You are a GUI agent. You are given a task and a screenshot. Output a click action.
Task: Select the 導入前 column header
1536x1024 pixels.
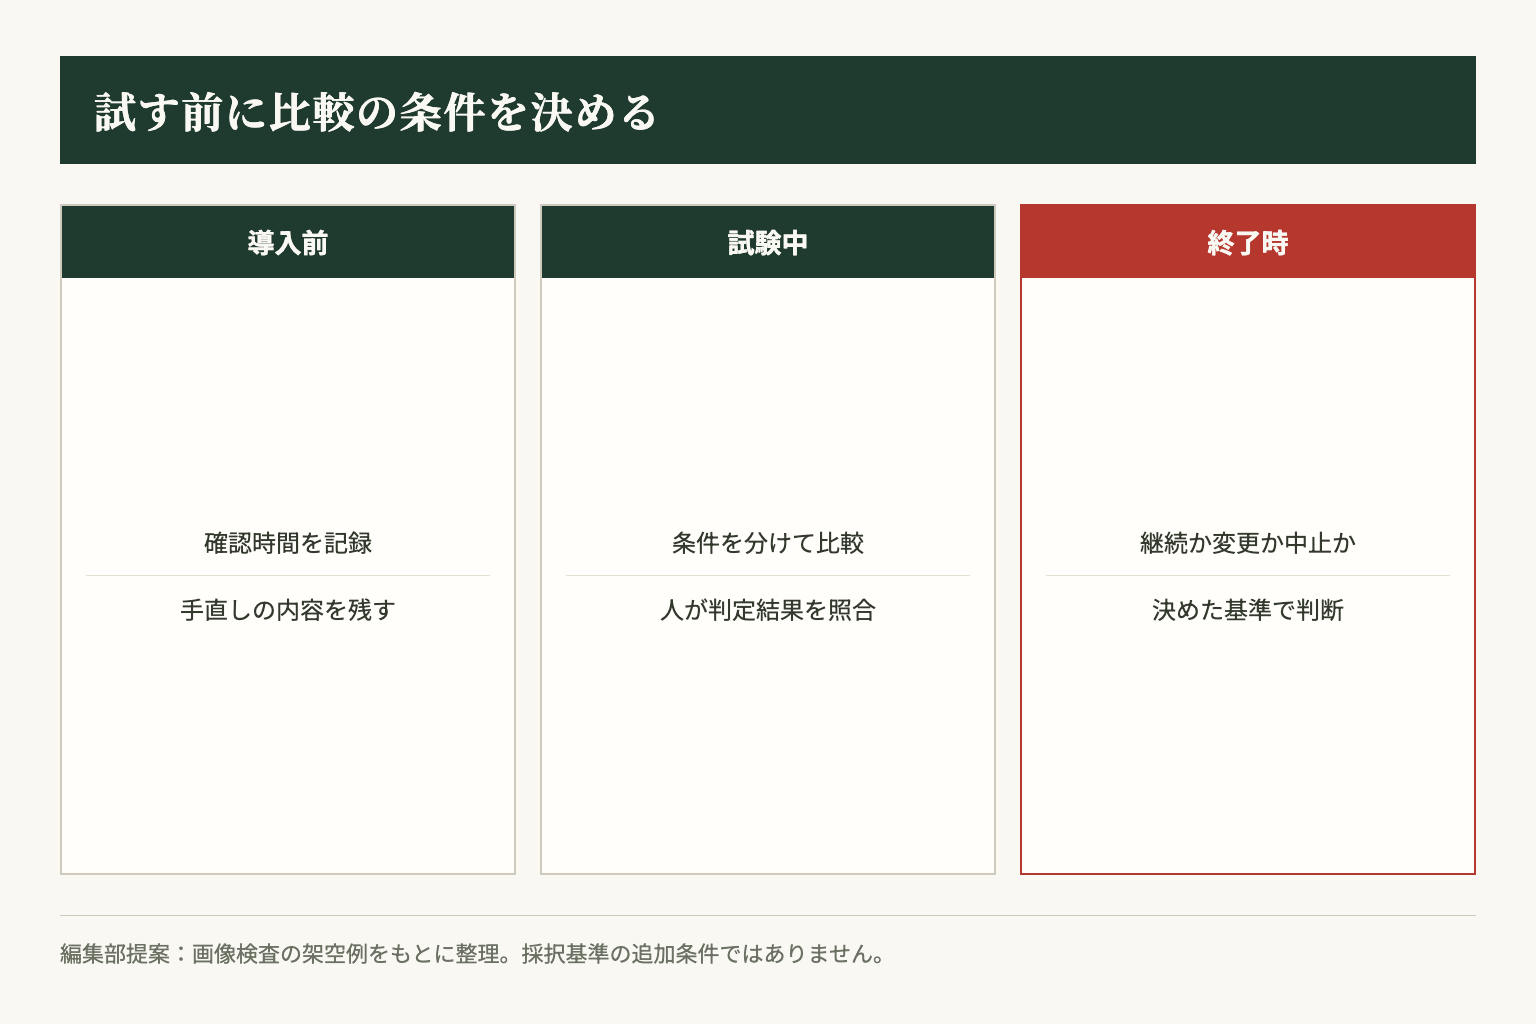[288, 242]
